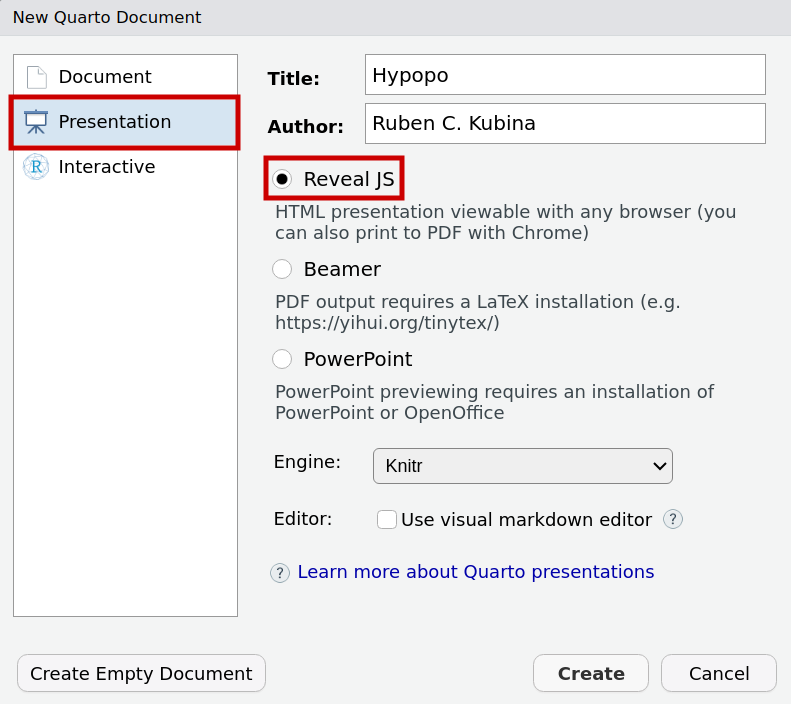Screen dimensions: 791x704
Task: Open Learn more about Quarto presentations link
Action: click(476, 572)
